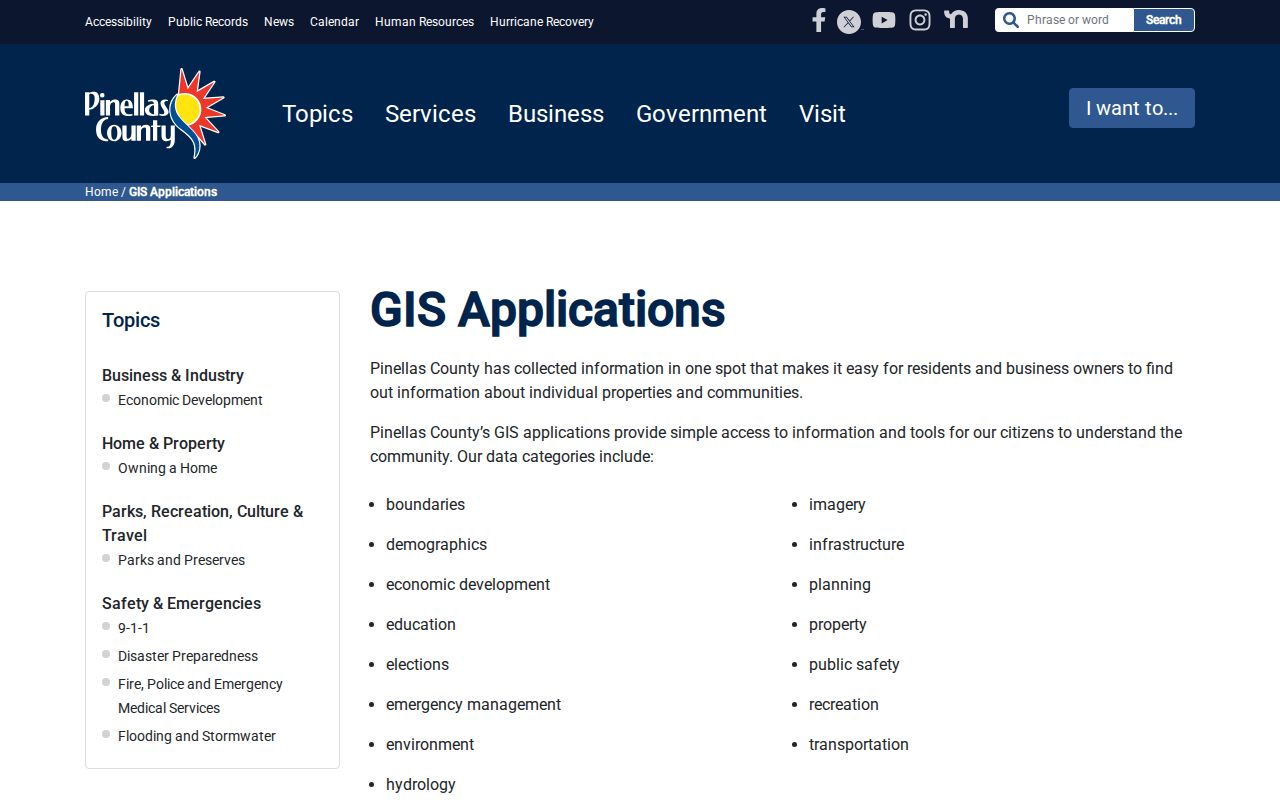Open the Business main menu
The image size is (1280, 800).
(556, 114)
